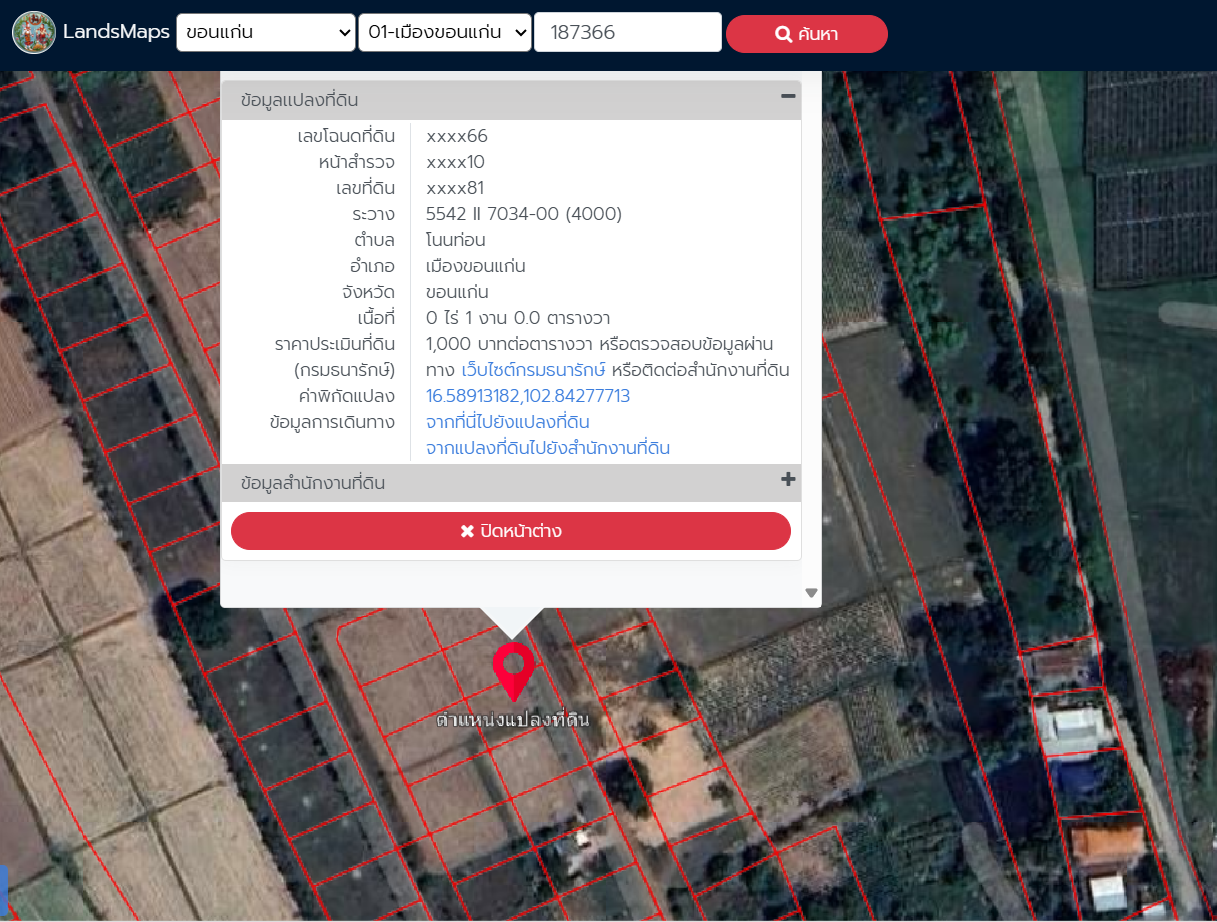Expand land office info with plus icon
Viewport: 1217px width, 922px height.
pyautogui.click(x=788, y=480)
